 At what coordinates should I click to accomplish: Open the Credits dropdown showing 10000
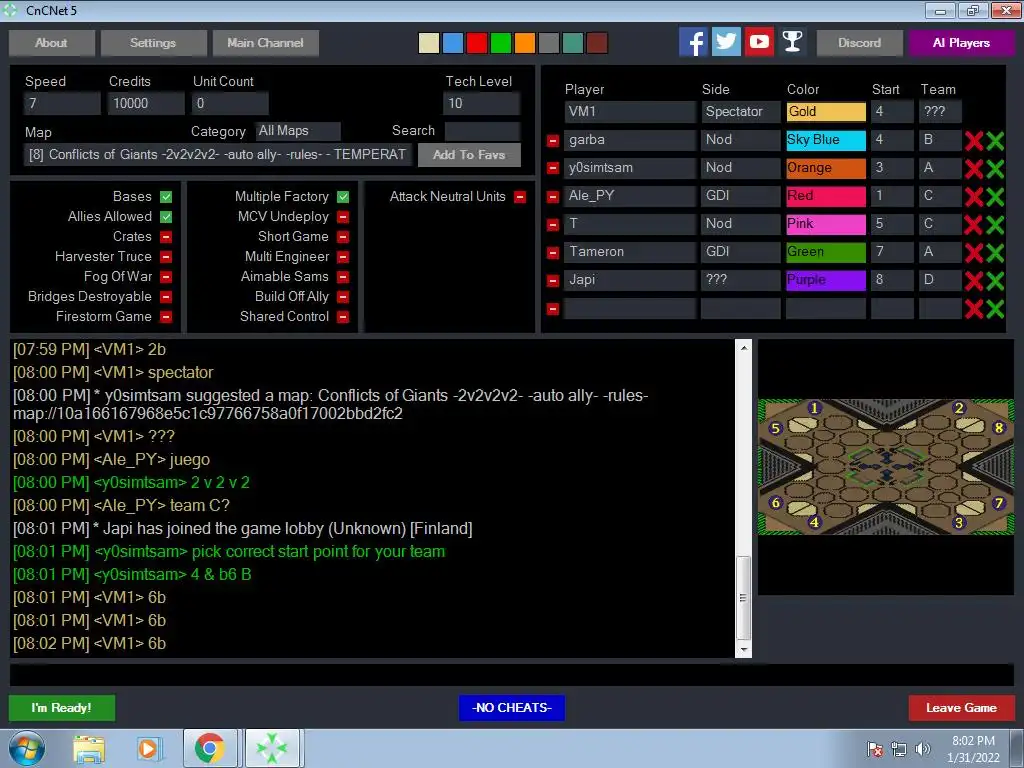coord(146,103)
